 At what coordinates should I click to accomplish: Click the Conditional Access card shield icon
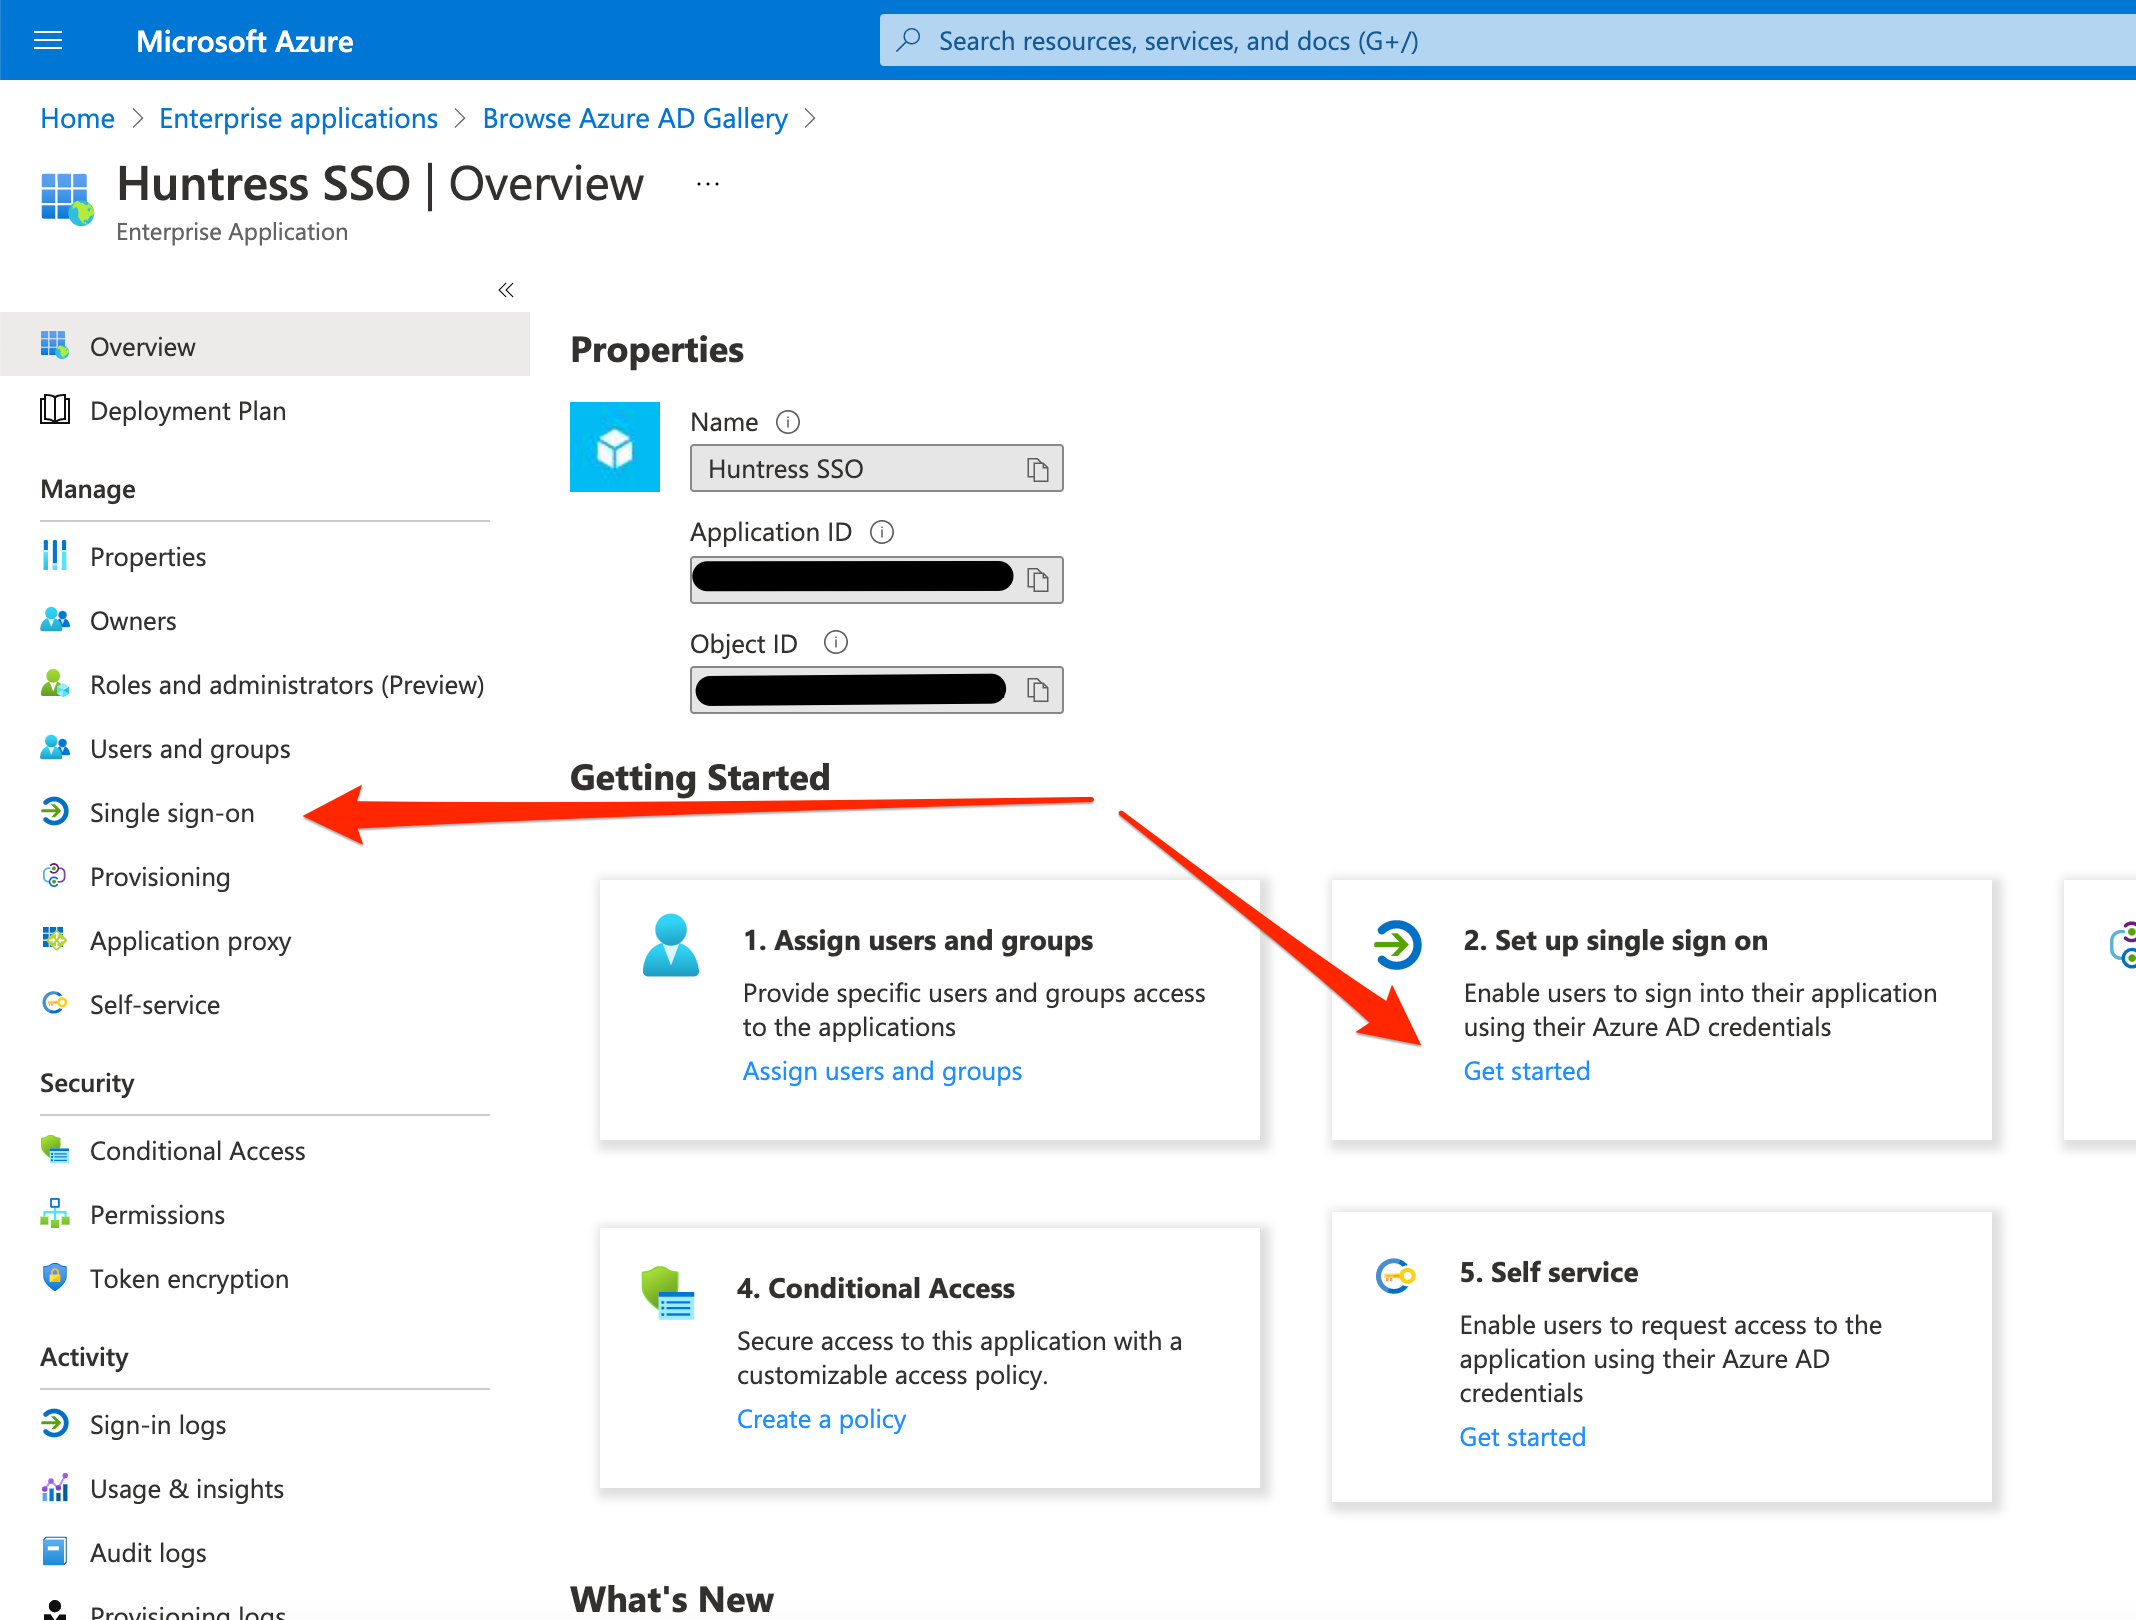(x=667, y=1293)
